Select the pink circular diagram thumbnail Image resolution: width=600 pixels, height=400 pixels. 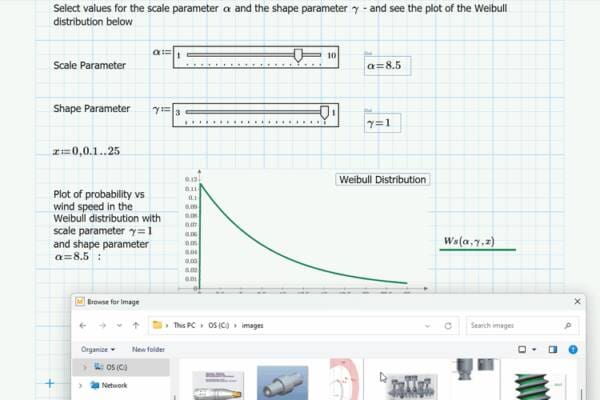[344, 380]
